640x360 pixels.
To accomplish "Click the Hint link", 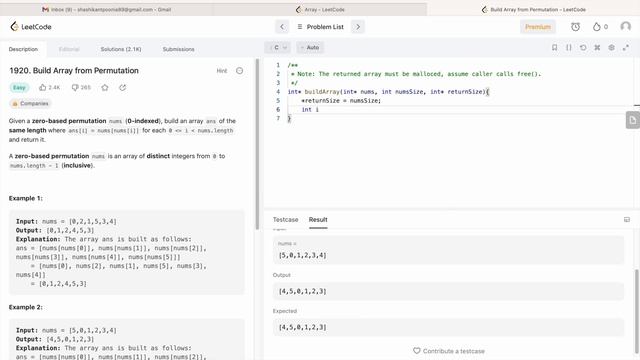I will click(x=222, y=71).
